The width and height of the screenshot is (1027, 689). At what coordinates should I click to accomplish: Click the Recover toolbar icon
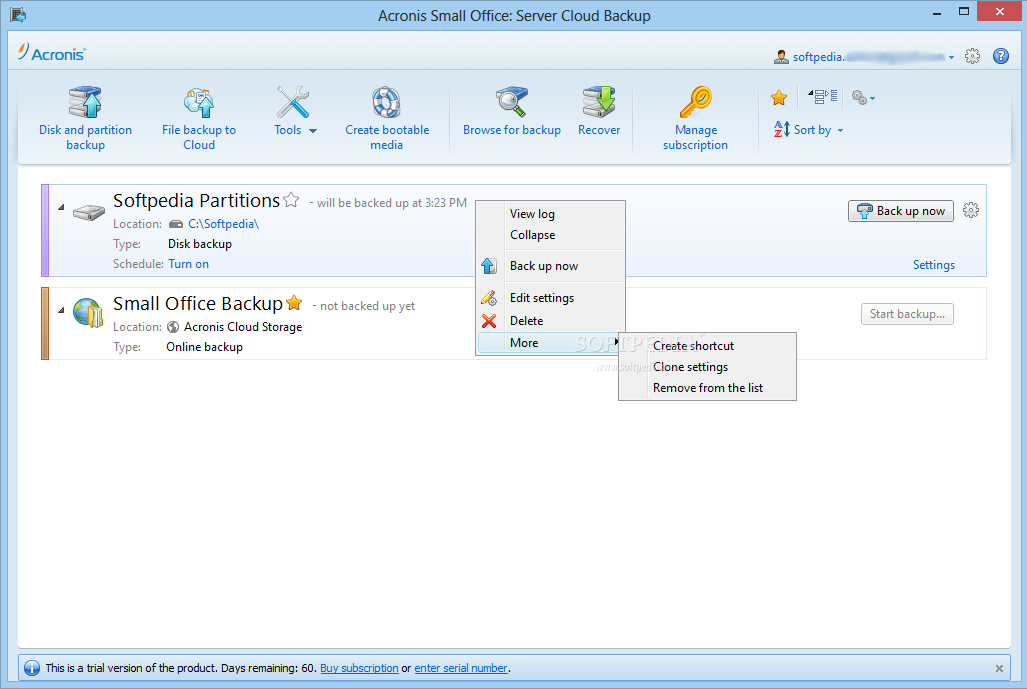click(599, 102)
